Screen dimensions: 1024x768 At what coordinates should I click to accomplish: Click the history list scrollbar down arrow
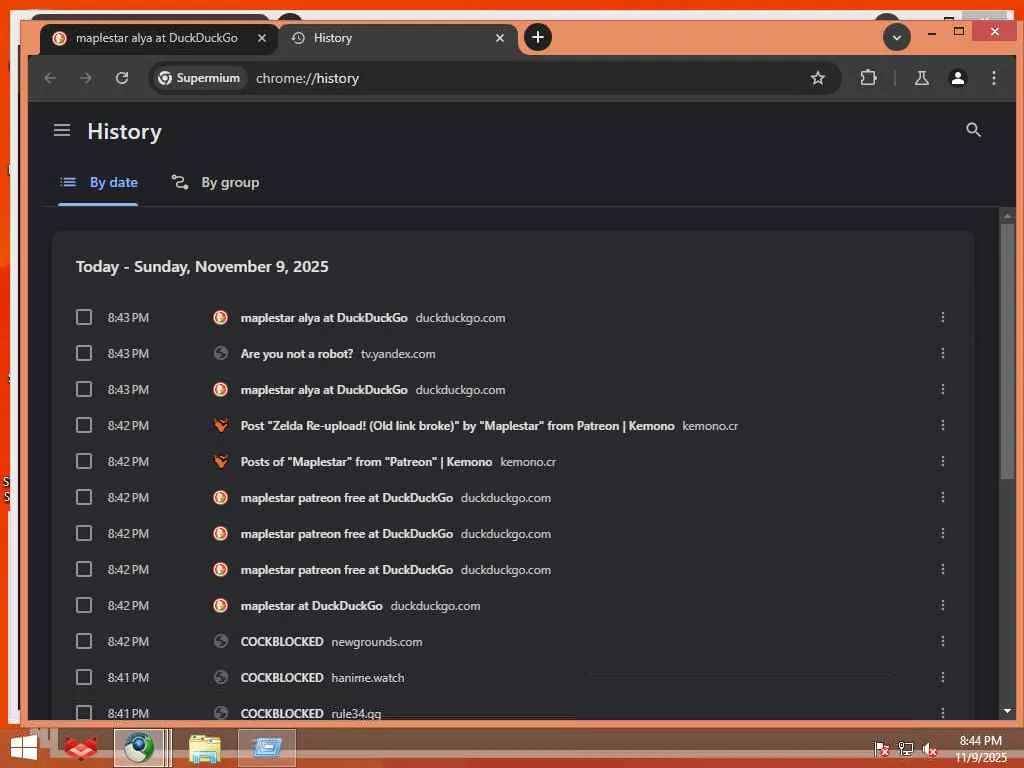[x=1007, y=711]
